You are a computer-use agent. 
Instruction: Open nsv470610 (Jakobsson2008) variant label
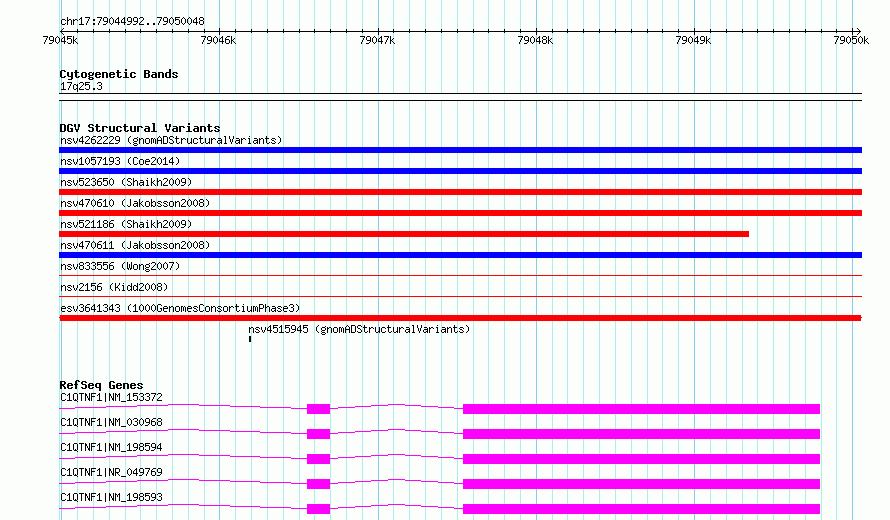(x=135, y=203)
